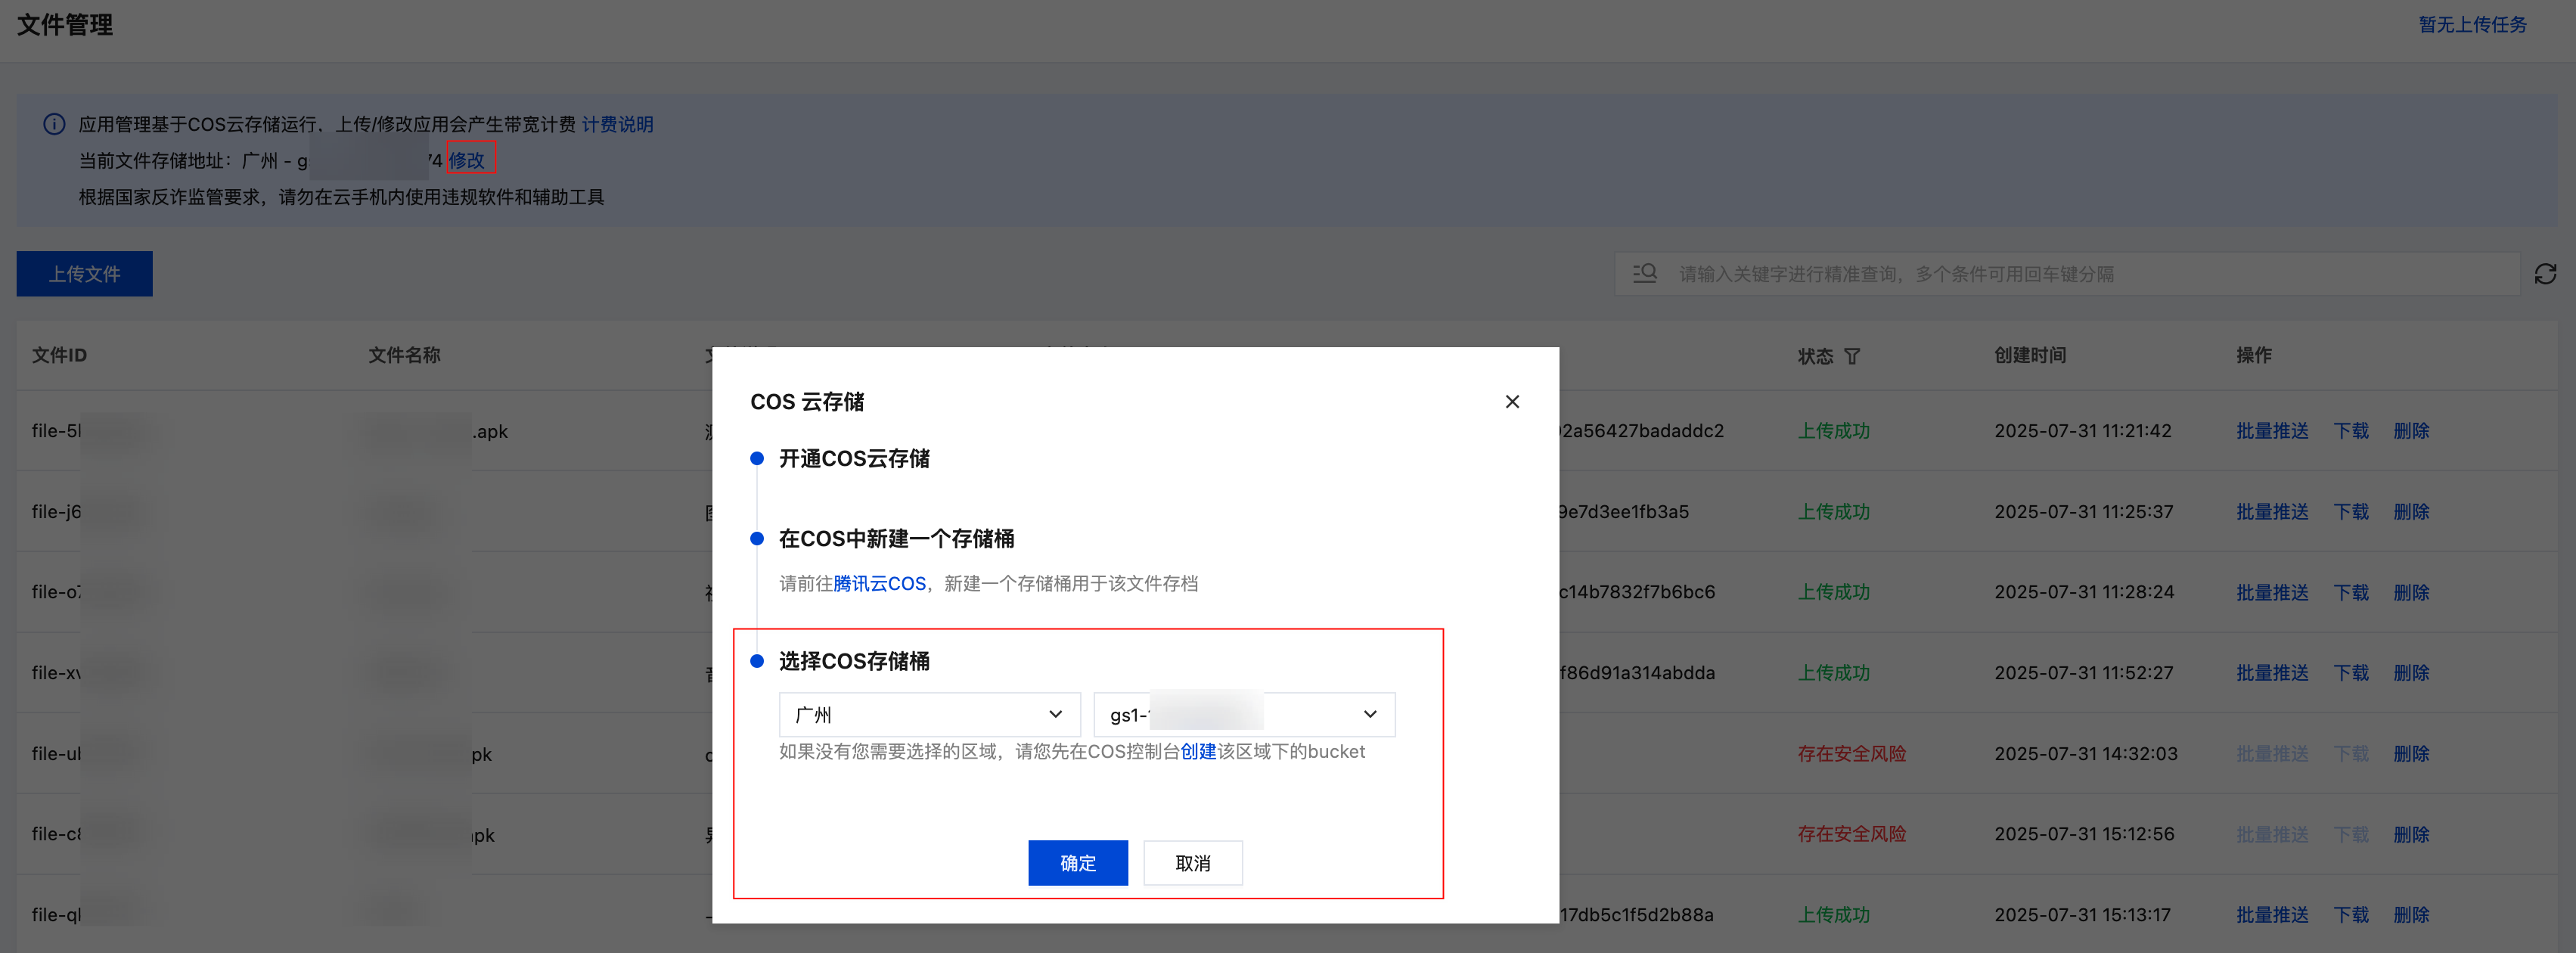The width and height of the screenshot is (2576, 953).
Task: Click the 在COS中新建一个存储桶 step
Action: coord(896,538)
